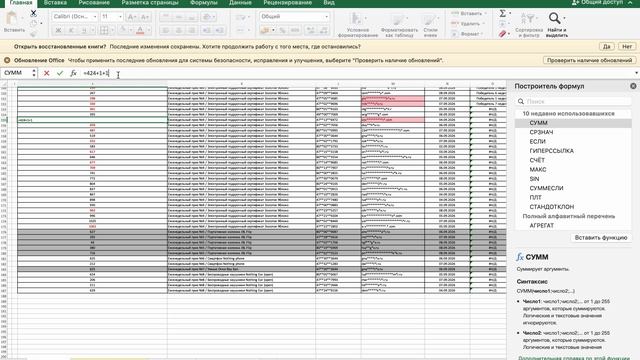Open text orientation icon
This screenshot has height=360, width=640.
pyautogui.click(x=207, y=17)
